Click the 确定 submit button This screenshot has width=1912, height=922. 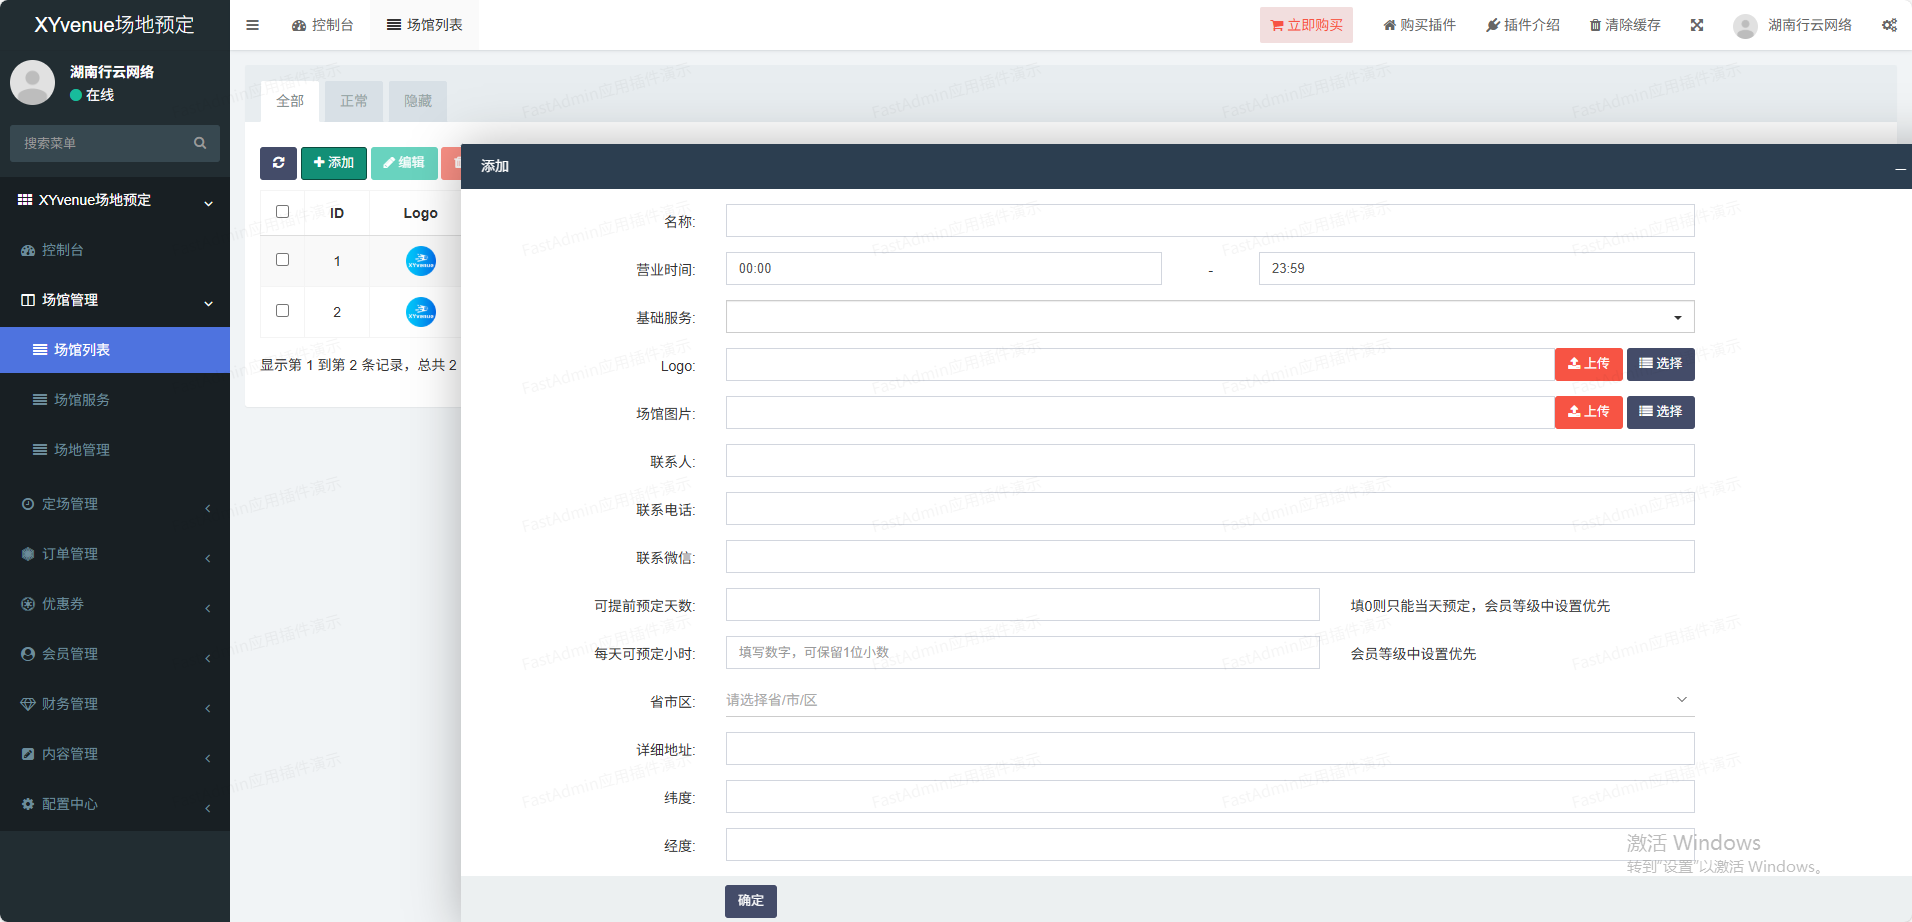(x=750, y=900)
